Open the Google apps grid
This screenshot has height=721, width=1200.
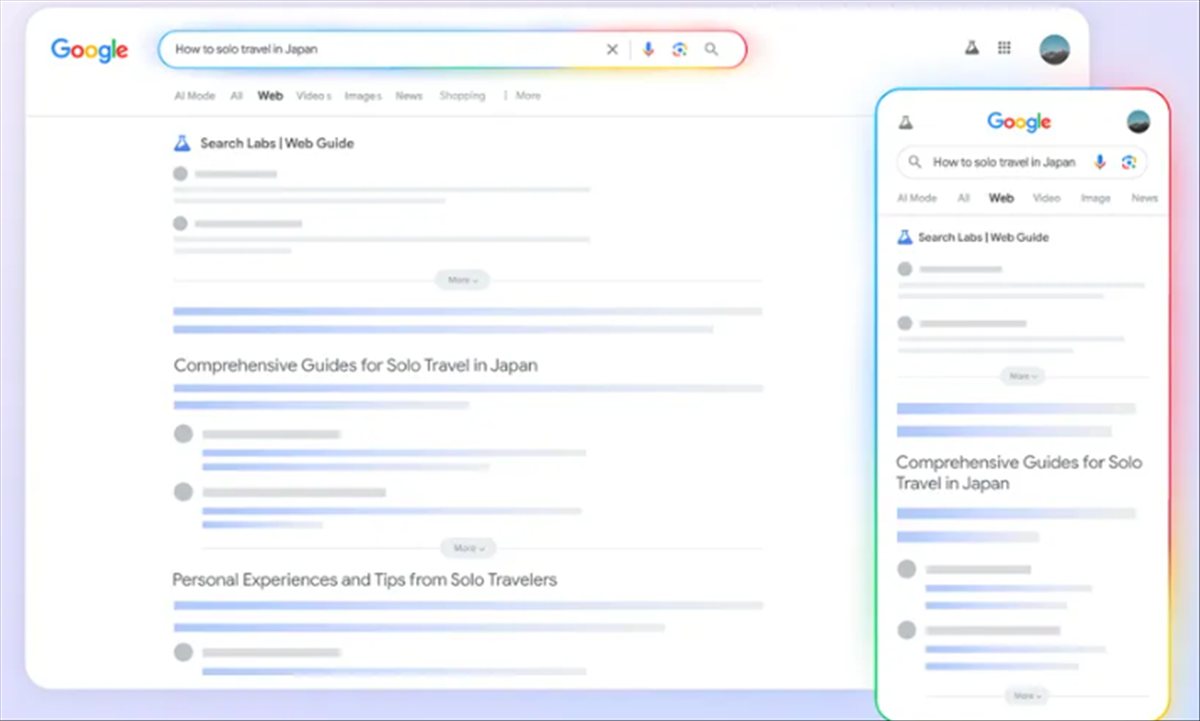coord(1004,48)
